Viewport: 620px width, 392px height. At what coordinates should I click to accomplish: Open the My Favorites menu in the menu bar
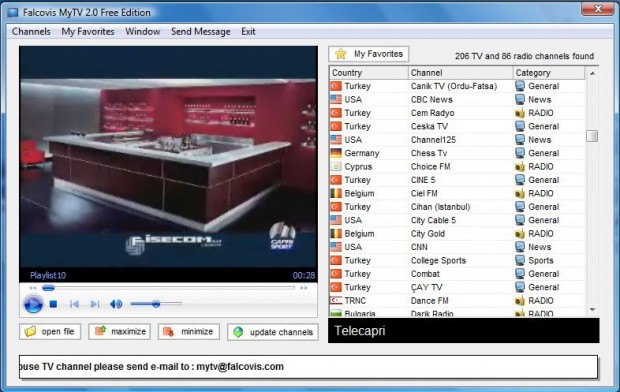coord(88,32)
